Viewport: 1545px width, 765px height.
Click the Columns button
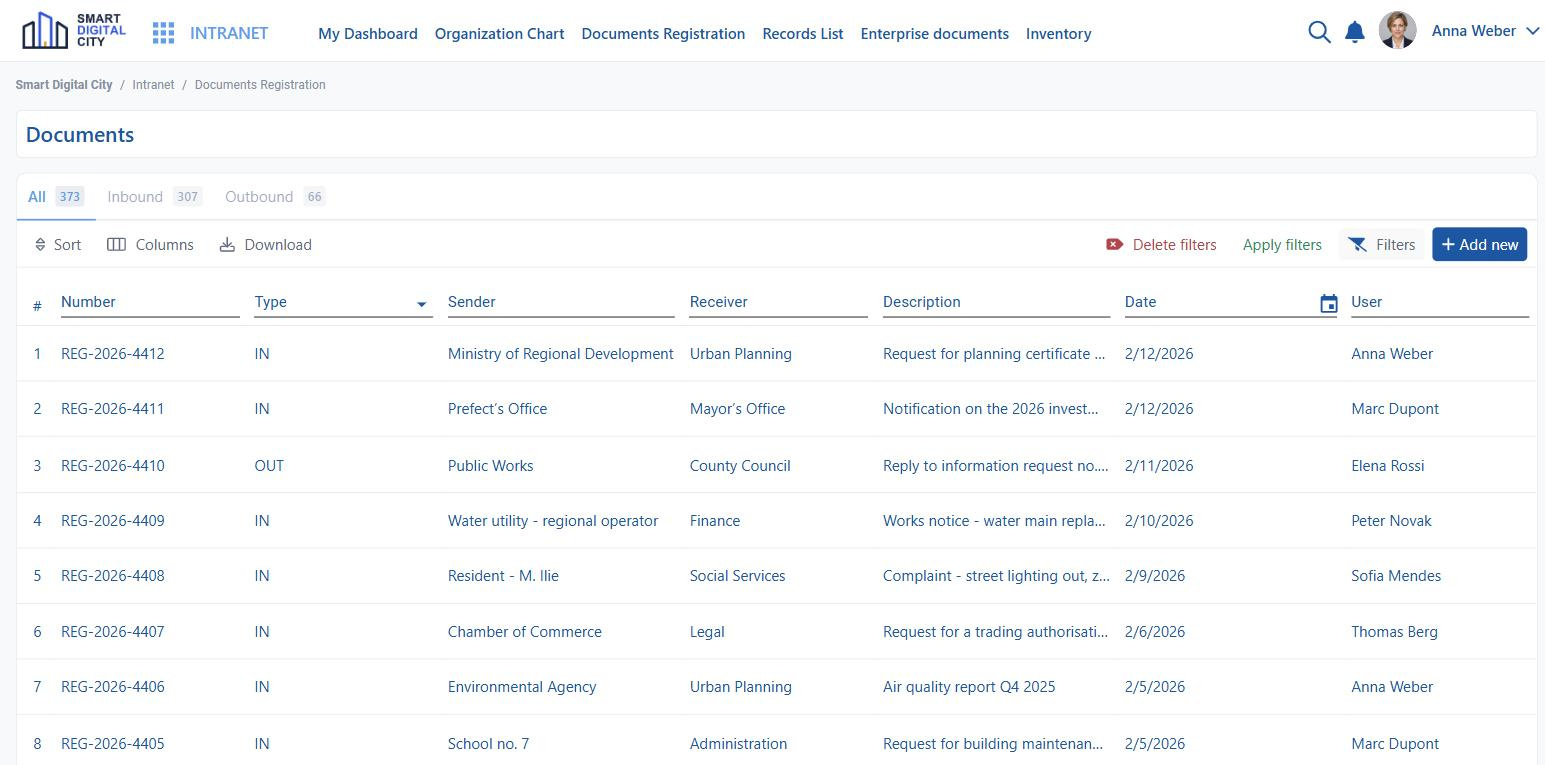(150, 245)
